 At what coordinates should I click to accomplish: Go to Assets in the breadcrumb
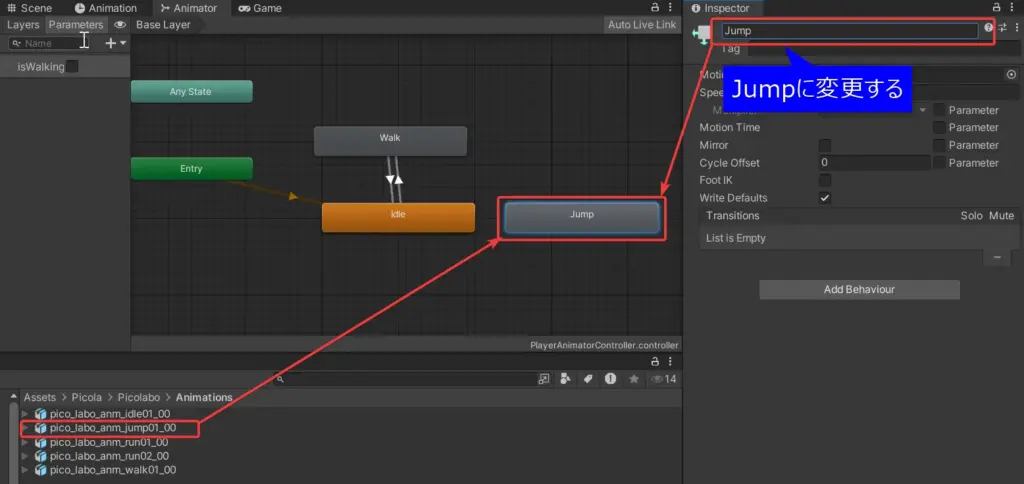40,397
